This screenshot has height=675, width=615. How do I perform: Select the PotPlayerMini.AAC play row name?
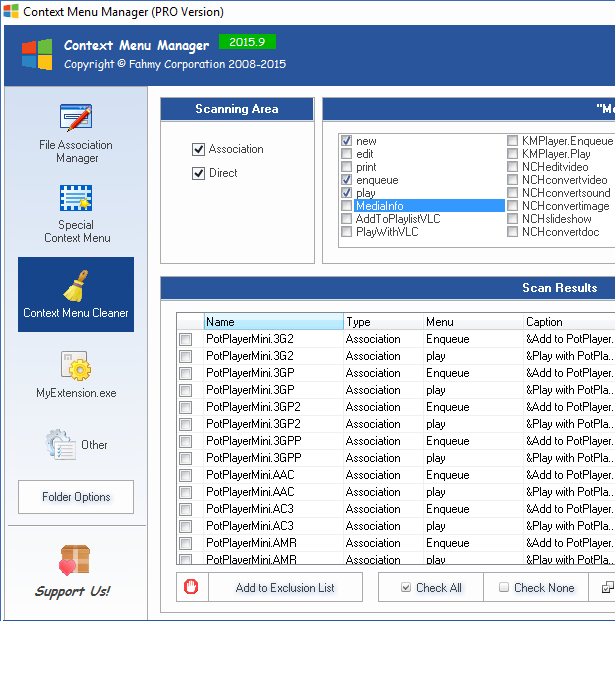pos(250,492)
